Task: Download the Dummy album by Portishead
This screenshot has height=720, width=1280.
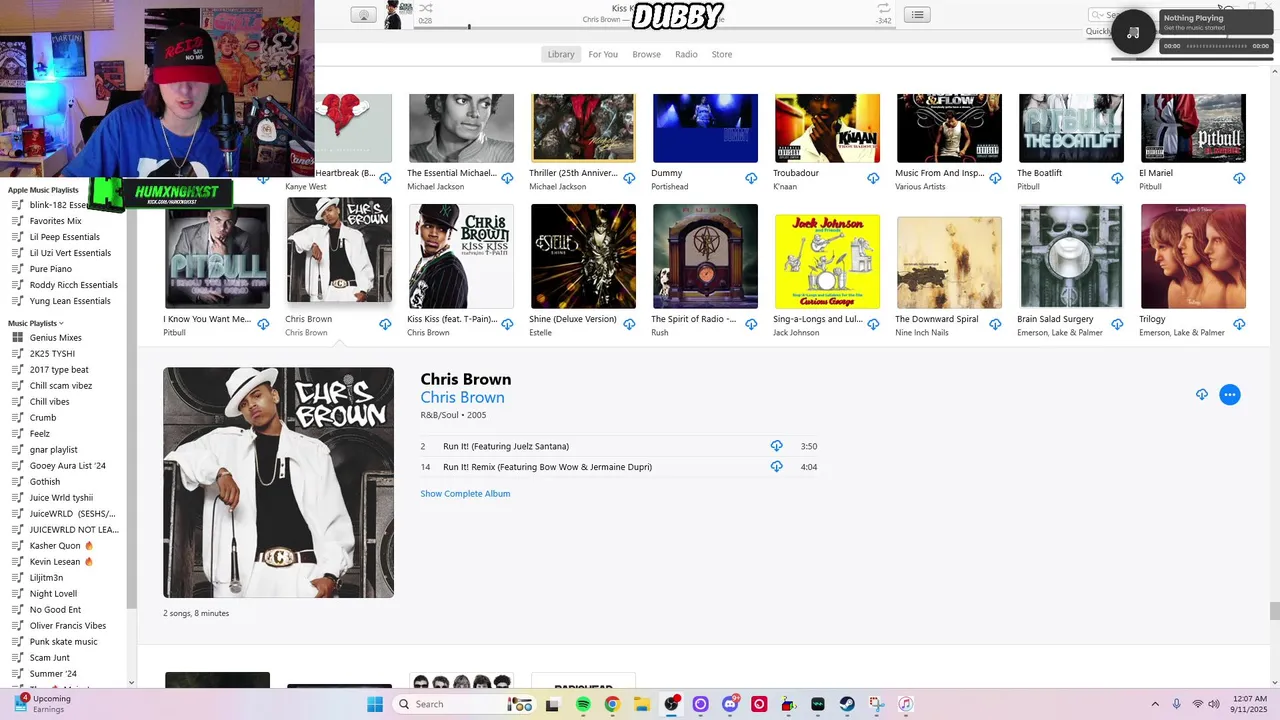Action: pos(751,178)
